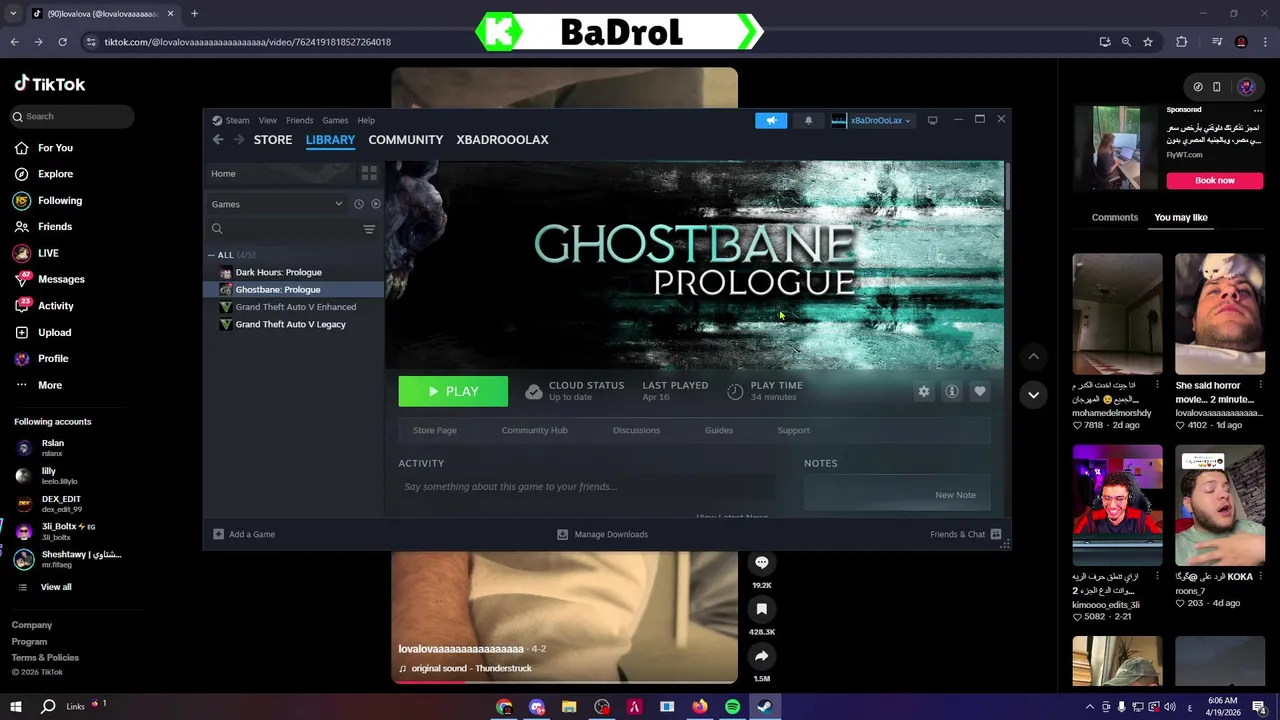Open the Community Hub tab
Image resolution: width=1280 pixels, height=720 pixels.
pyautogui.click(x=534, y=430)
